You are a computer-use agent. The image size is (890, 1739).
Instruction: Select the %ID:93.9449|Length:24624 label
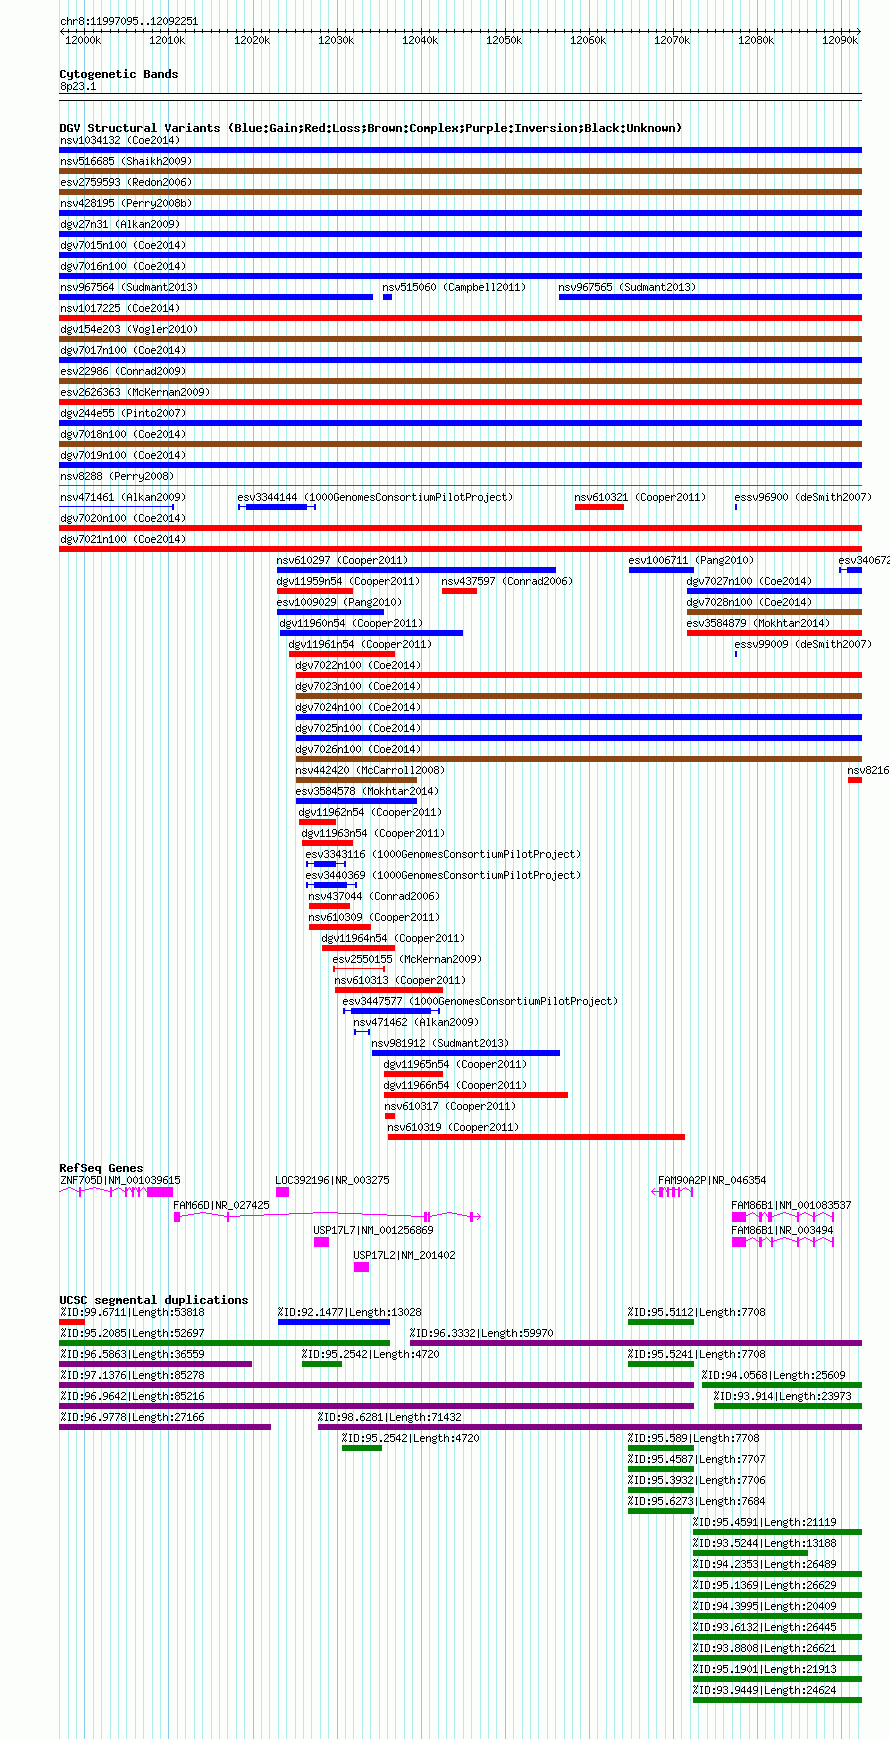click(x=765, y=1690)
